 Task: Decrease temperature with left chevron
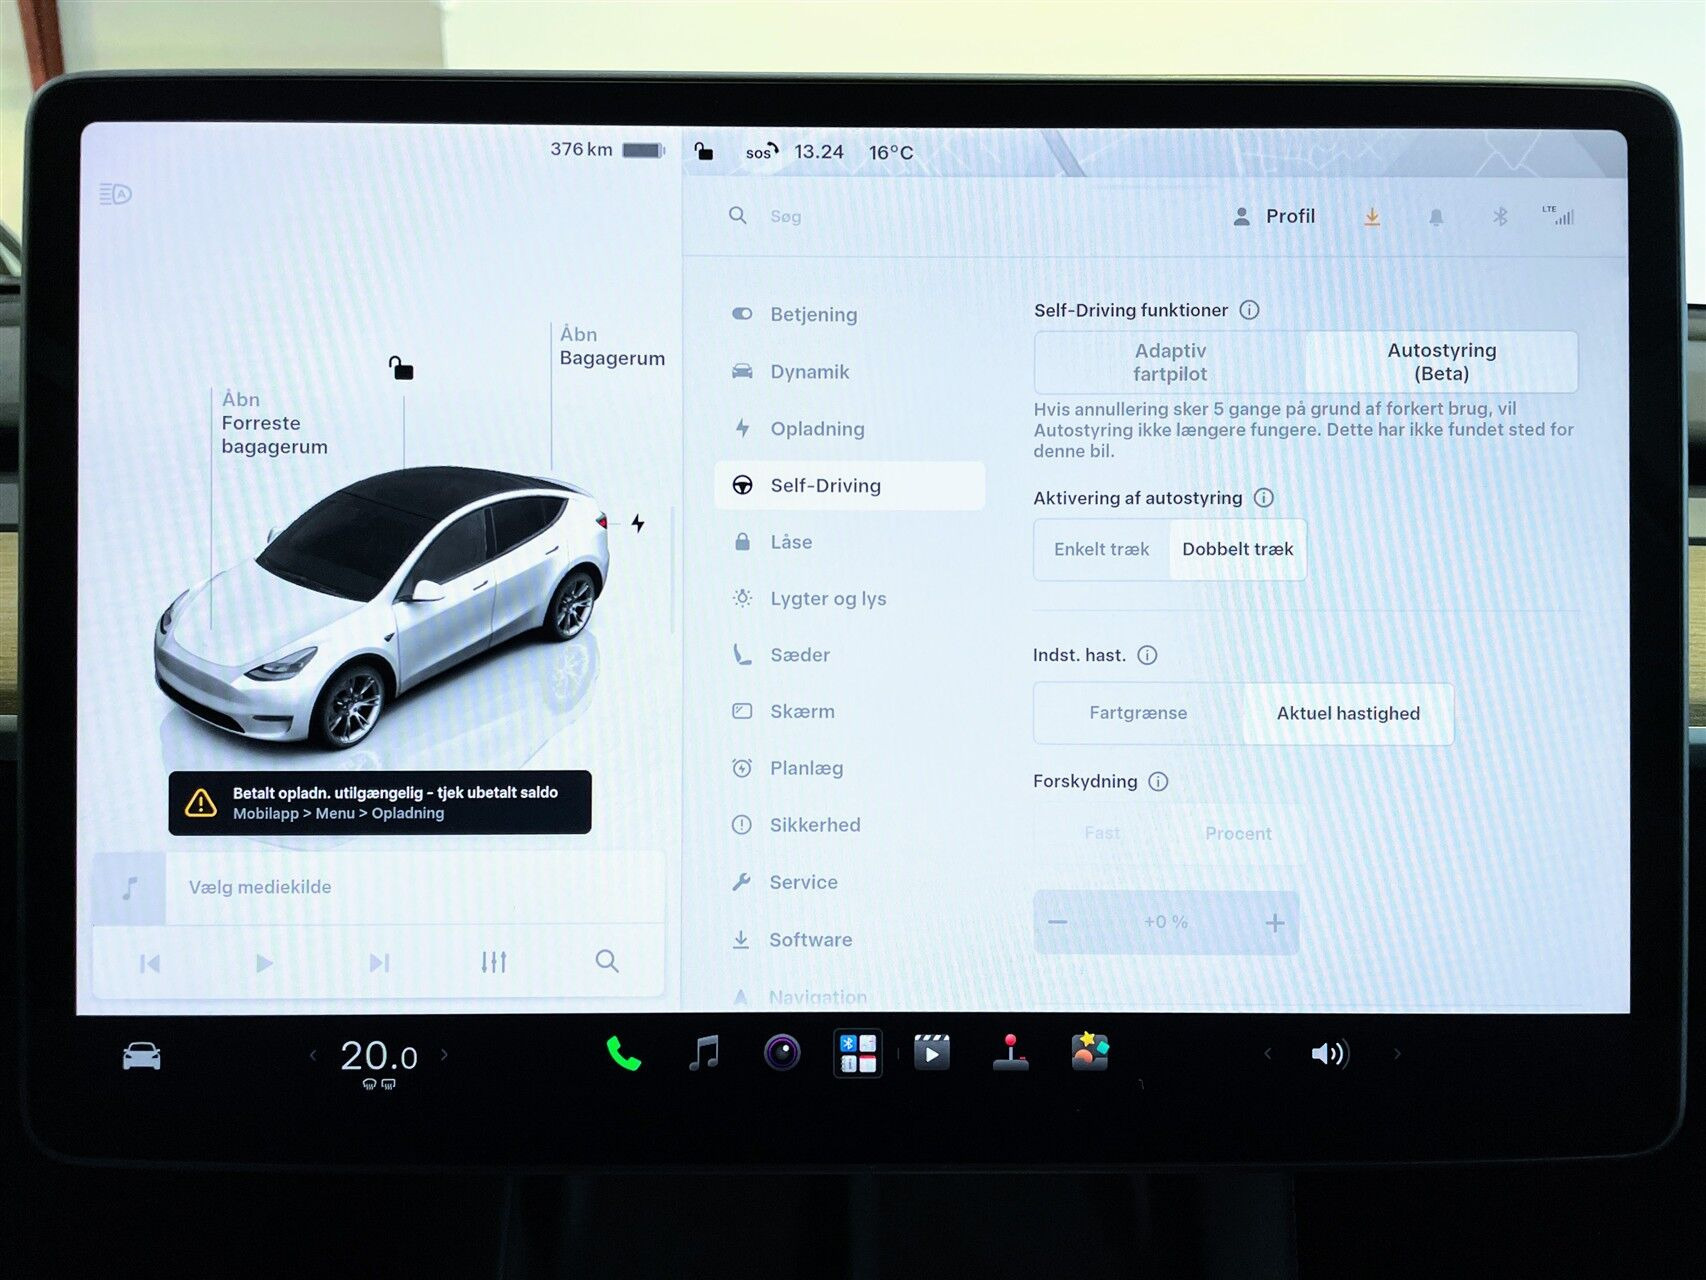click(x=313, y=1055)
